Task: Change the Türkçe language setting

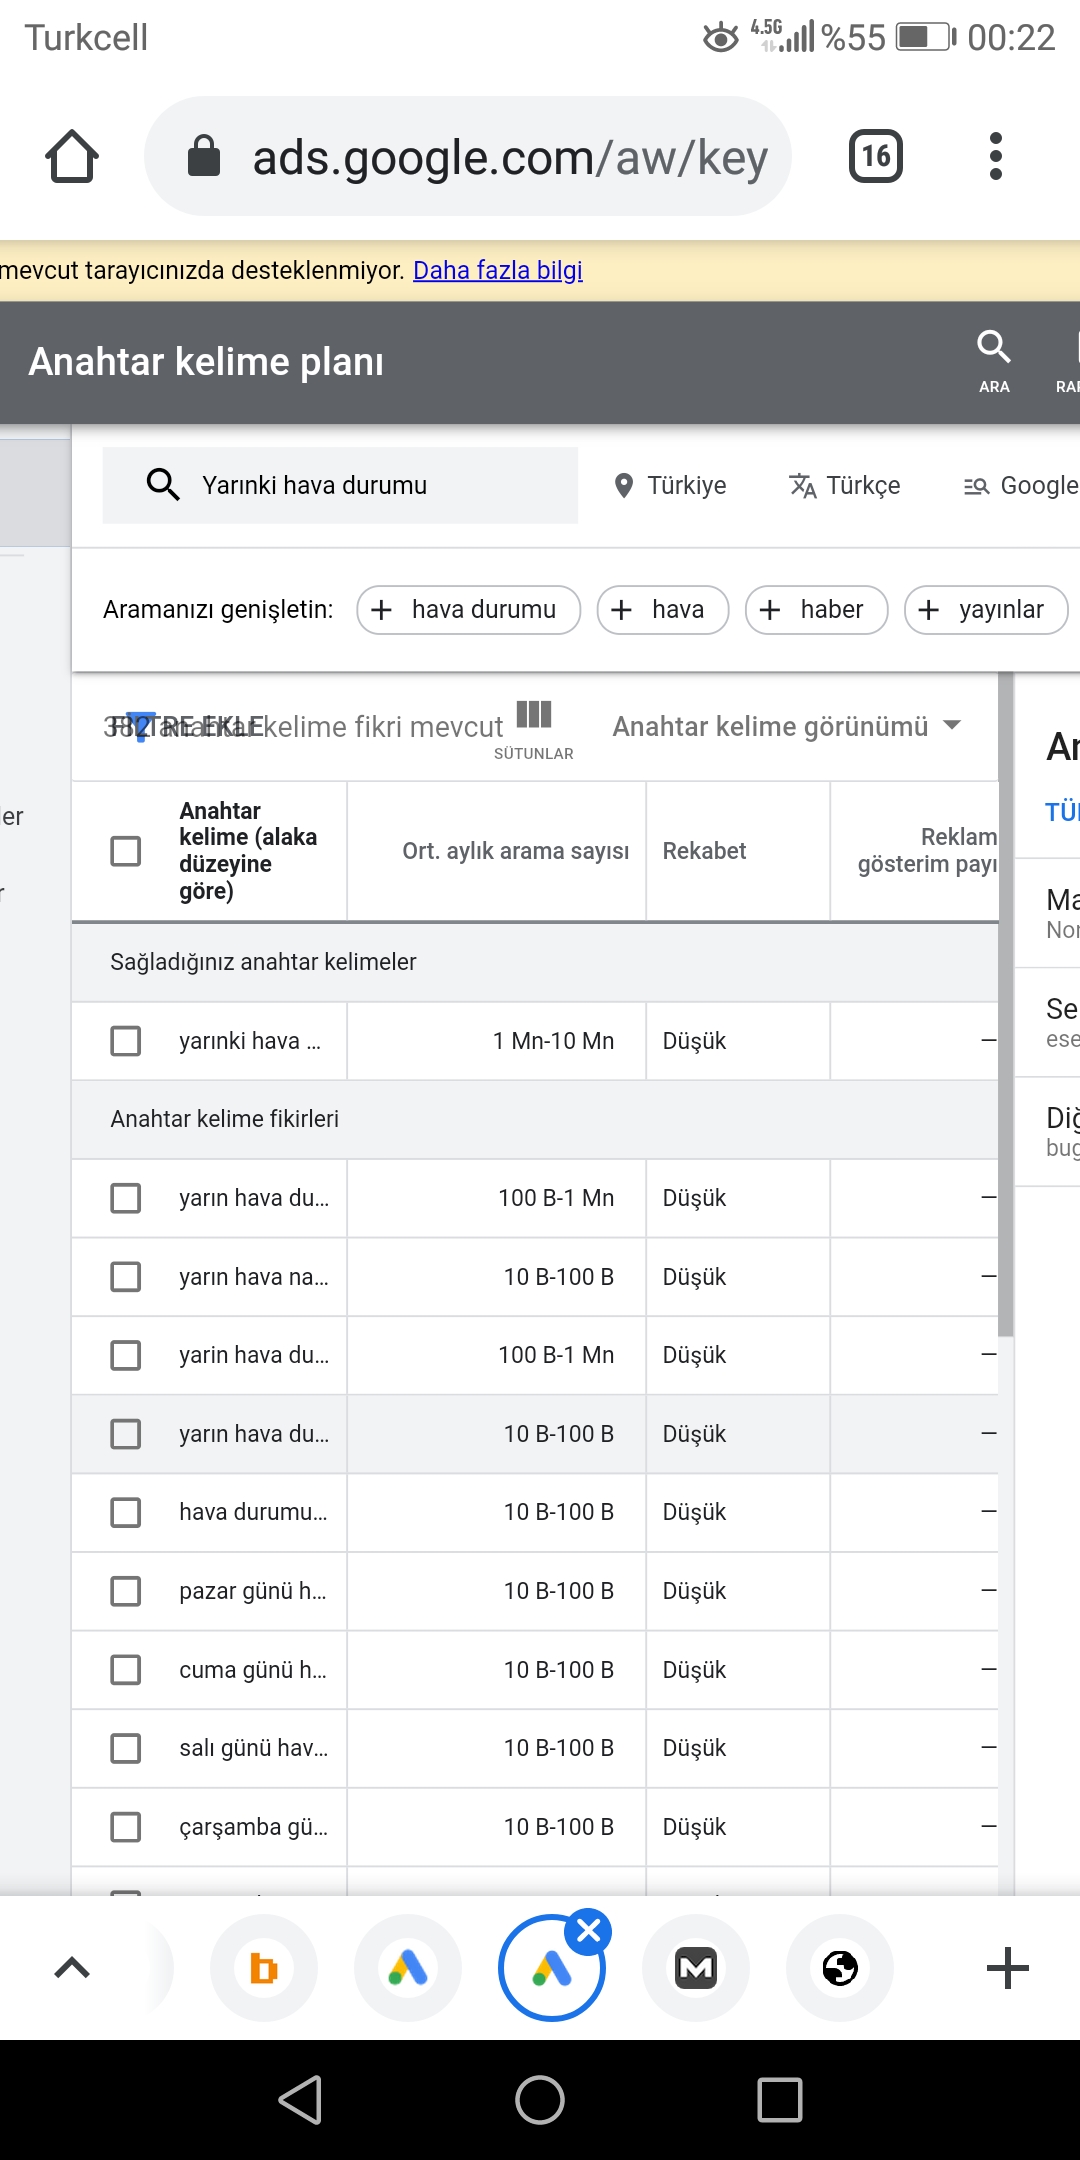Action: click(845, 485)
